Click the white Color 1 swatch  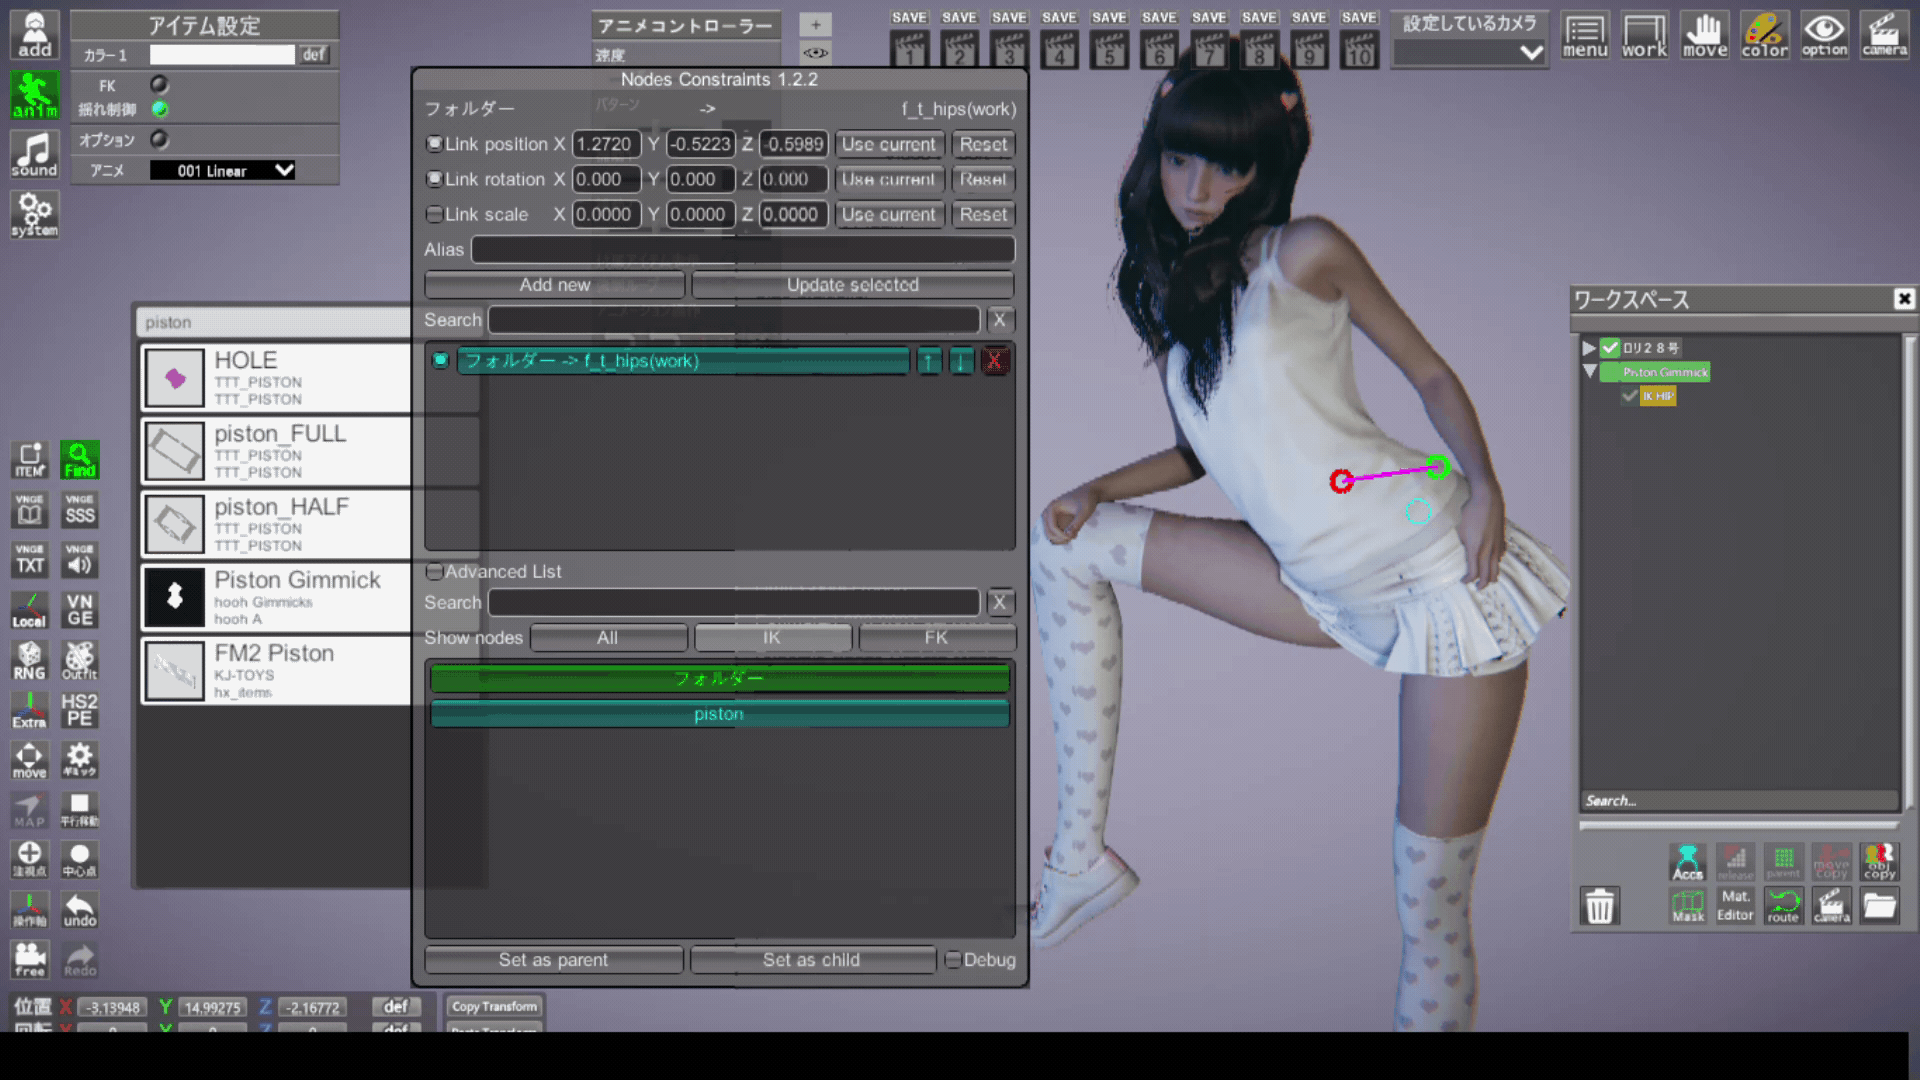[222, 55]
